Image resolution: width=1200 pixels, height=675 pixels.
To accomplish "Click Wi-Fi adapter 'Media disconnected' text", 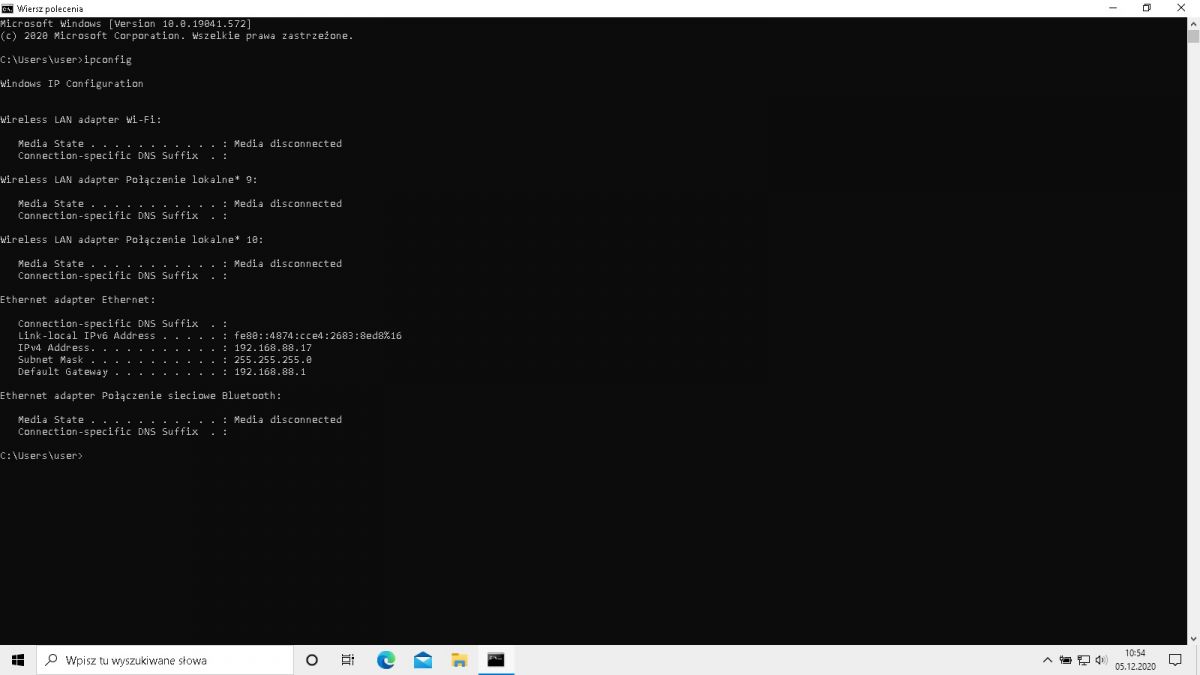I will coord(288,144).
